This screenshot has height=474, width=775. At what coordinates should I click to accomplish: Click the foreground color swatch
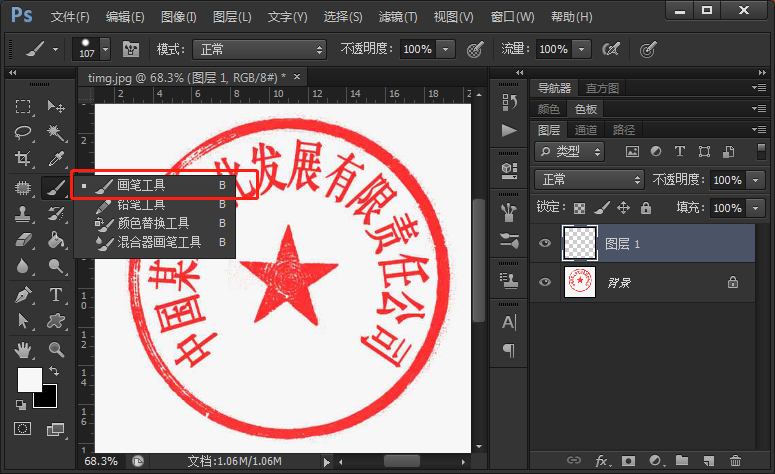tap(29, 379)
